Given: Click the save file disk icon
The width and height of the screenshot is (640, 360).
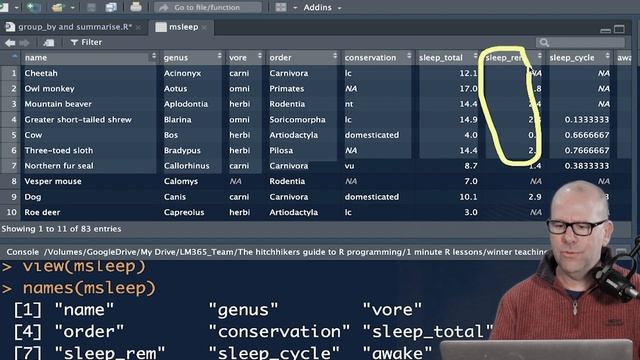Looking at the screenshot, I should pos(91,7).
